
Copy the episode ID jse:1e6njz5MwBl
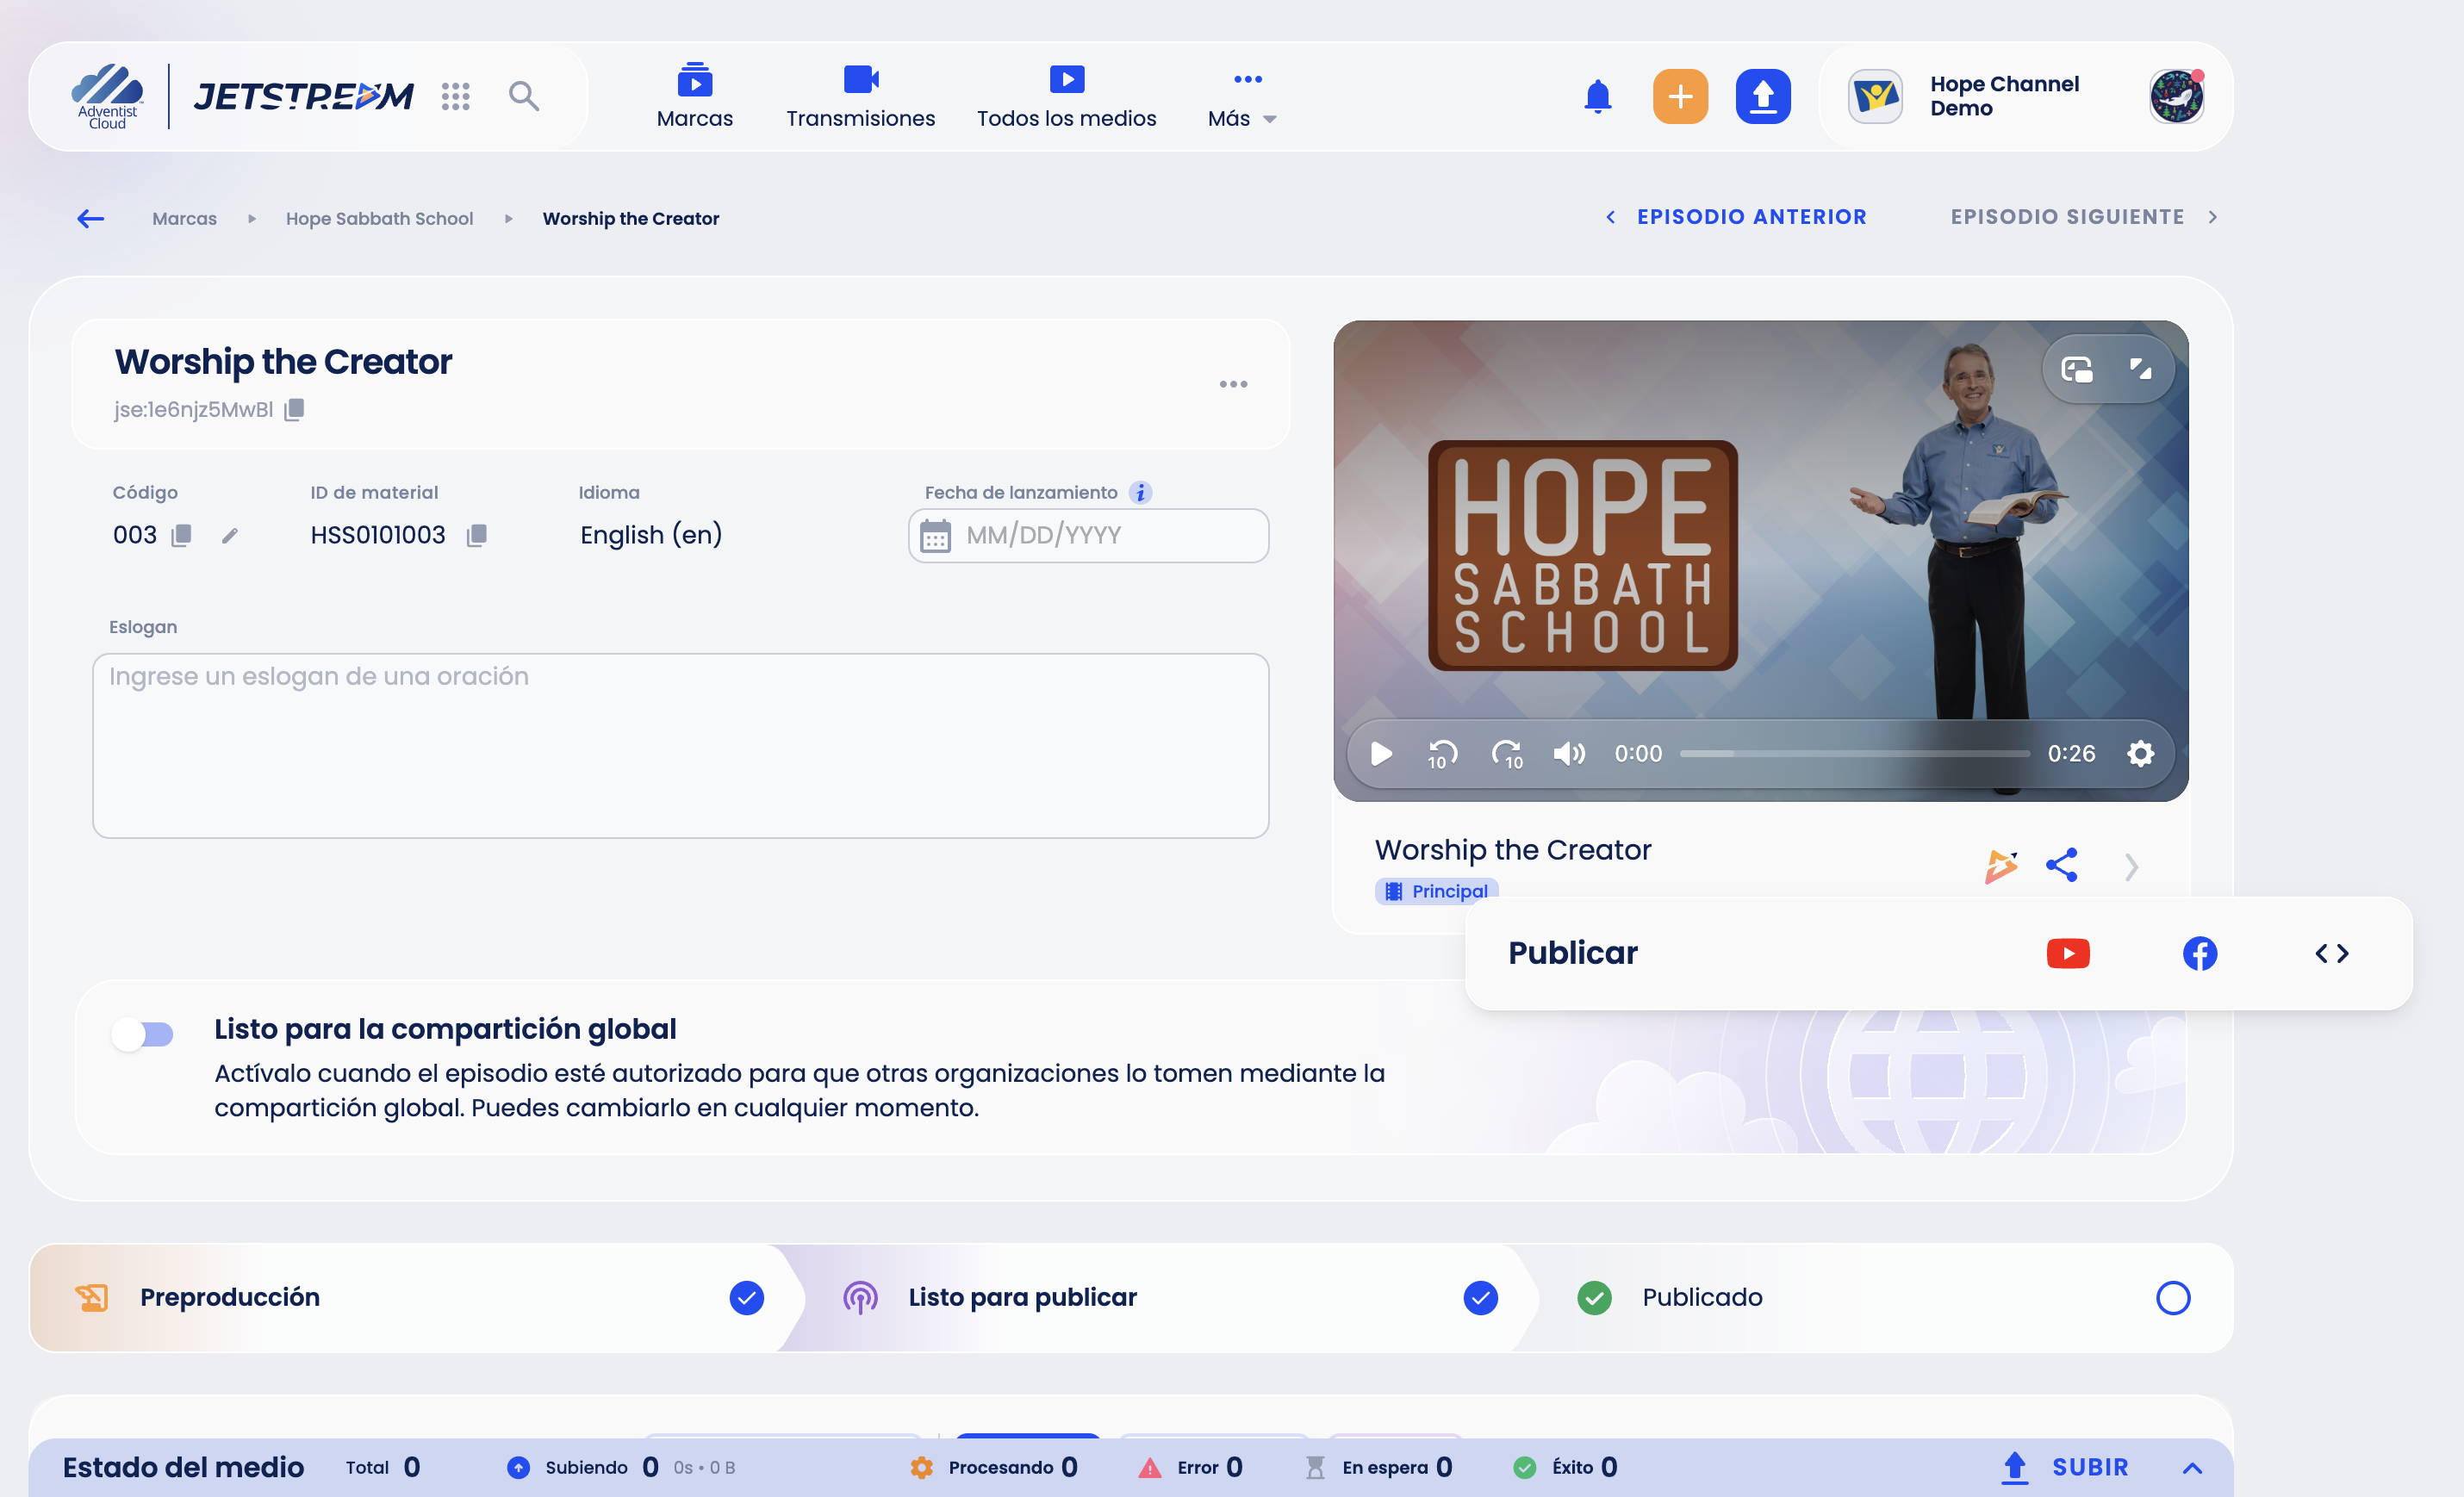click(x=294, y=410)
